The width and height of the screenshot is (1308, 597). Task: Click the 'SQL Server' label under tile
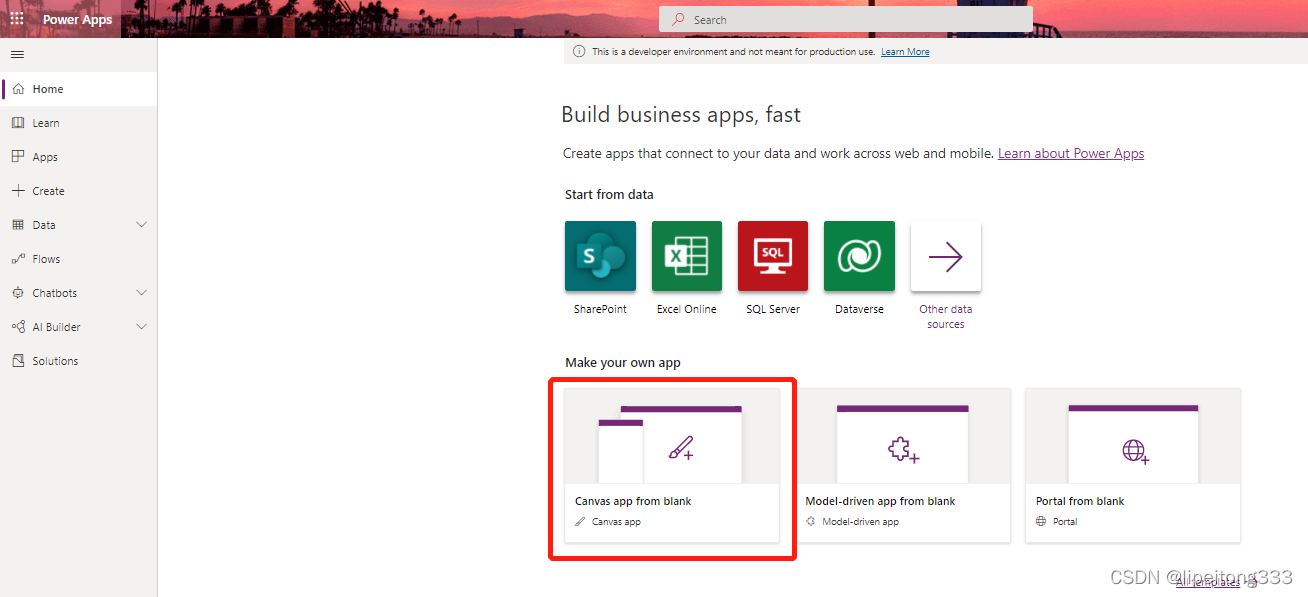(x=773, y=310)
